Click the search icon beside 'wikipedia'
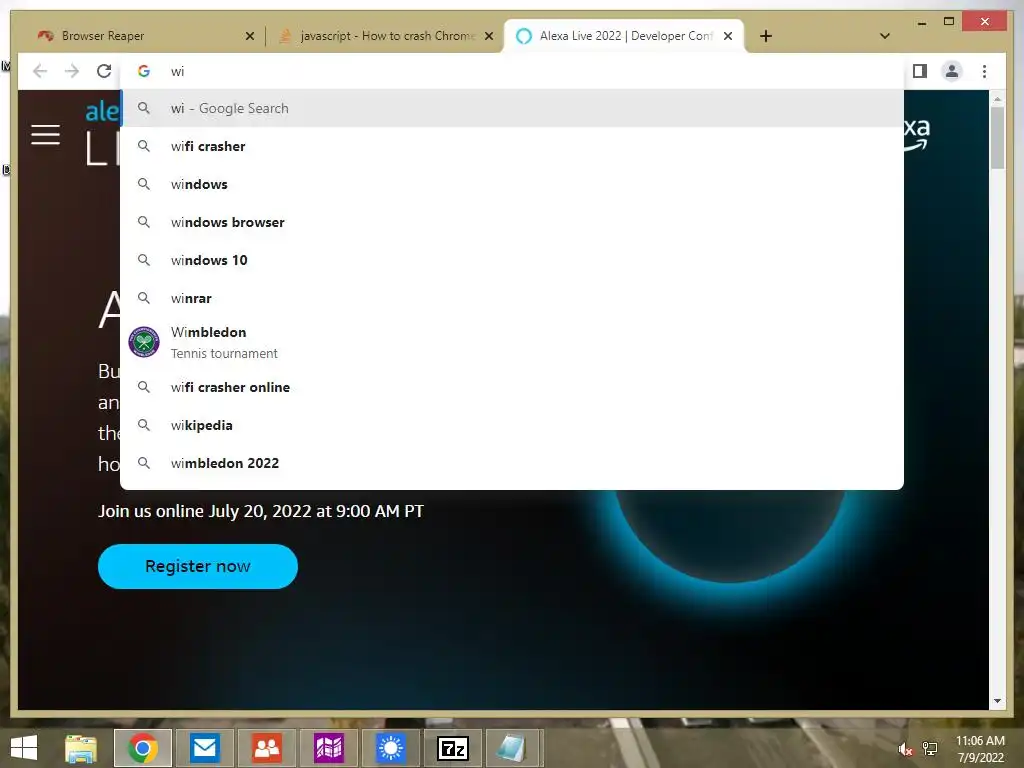1024x768 pixels. (x=144, y=425)
